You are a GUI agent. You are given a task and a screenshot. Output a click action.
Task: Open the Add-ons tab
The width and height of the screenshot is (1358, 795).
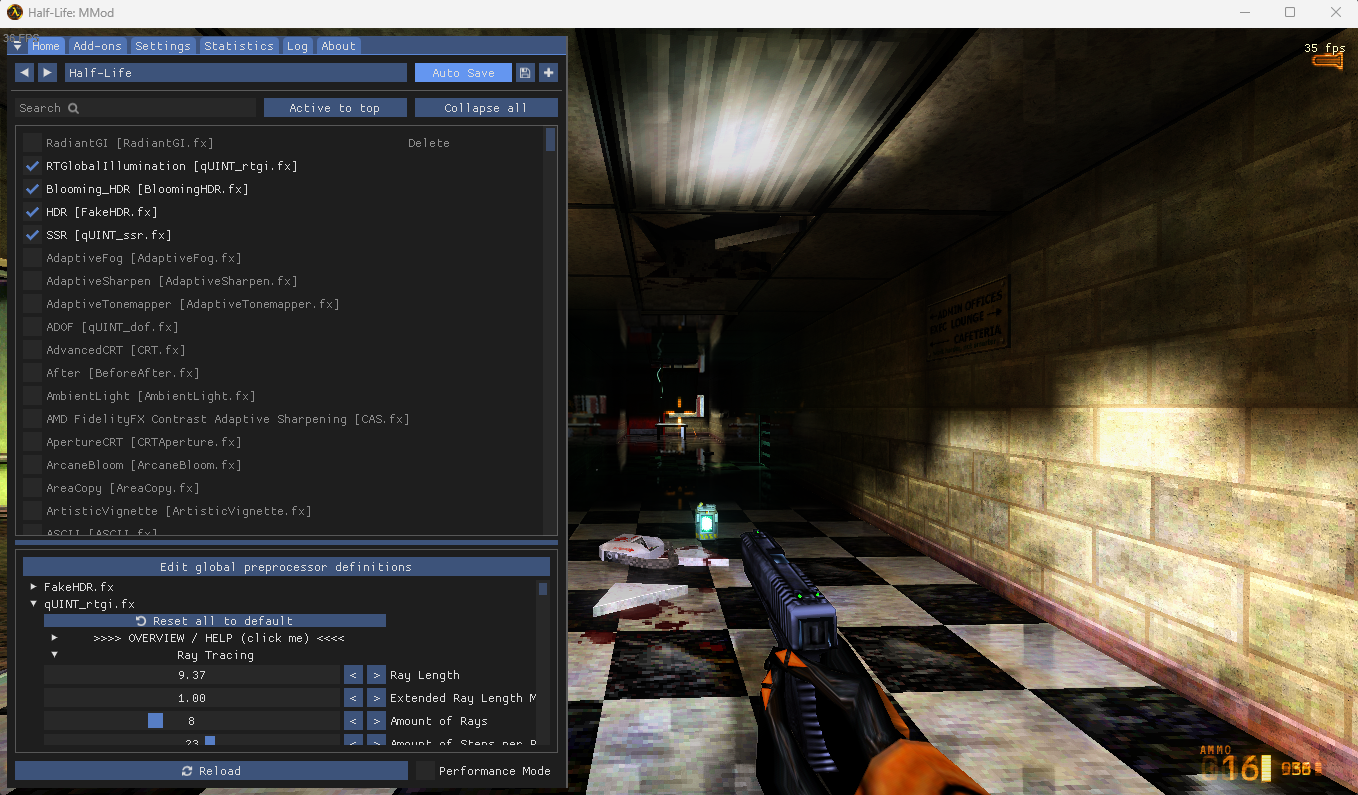[97, 46]
